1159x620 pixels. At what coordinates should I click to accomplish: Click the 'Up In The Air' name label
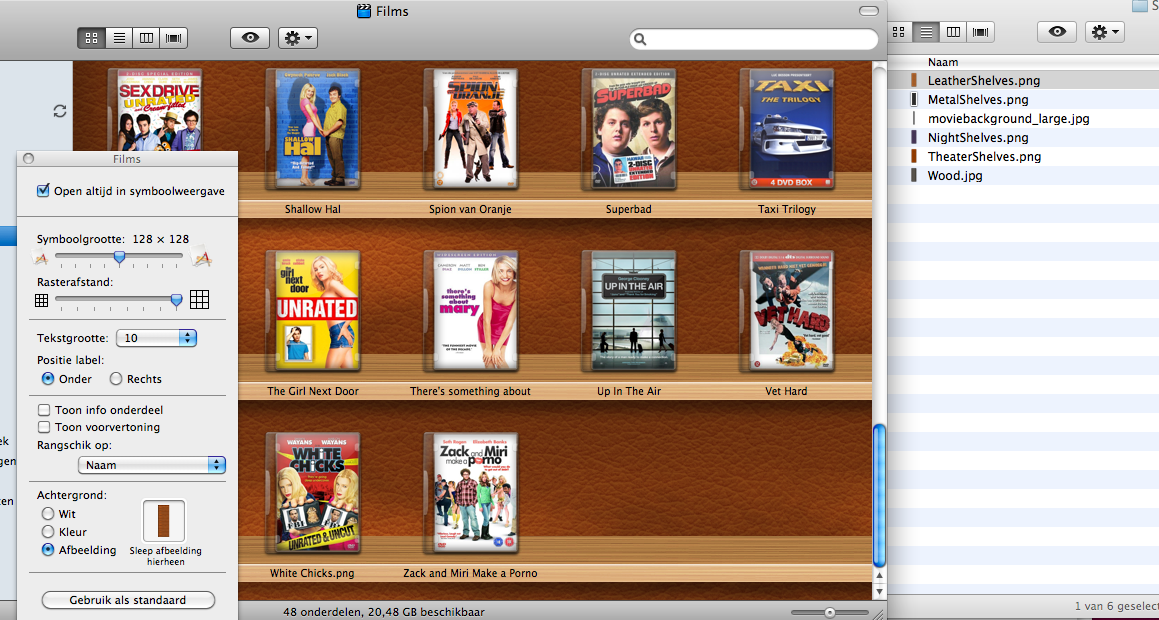coord(629,391)
